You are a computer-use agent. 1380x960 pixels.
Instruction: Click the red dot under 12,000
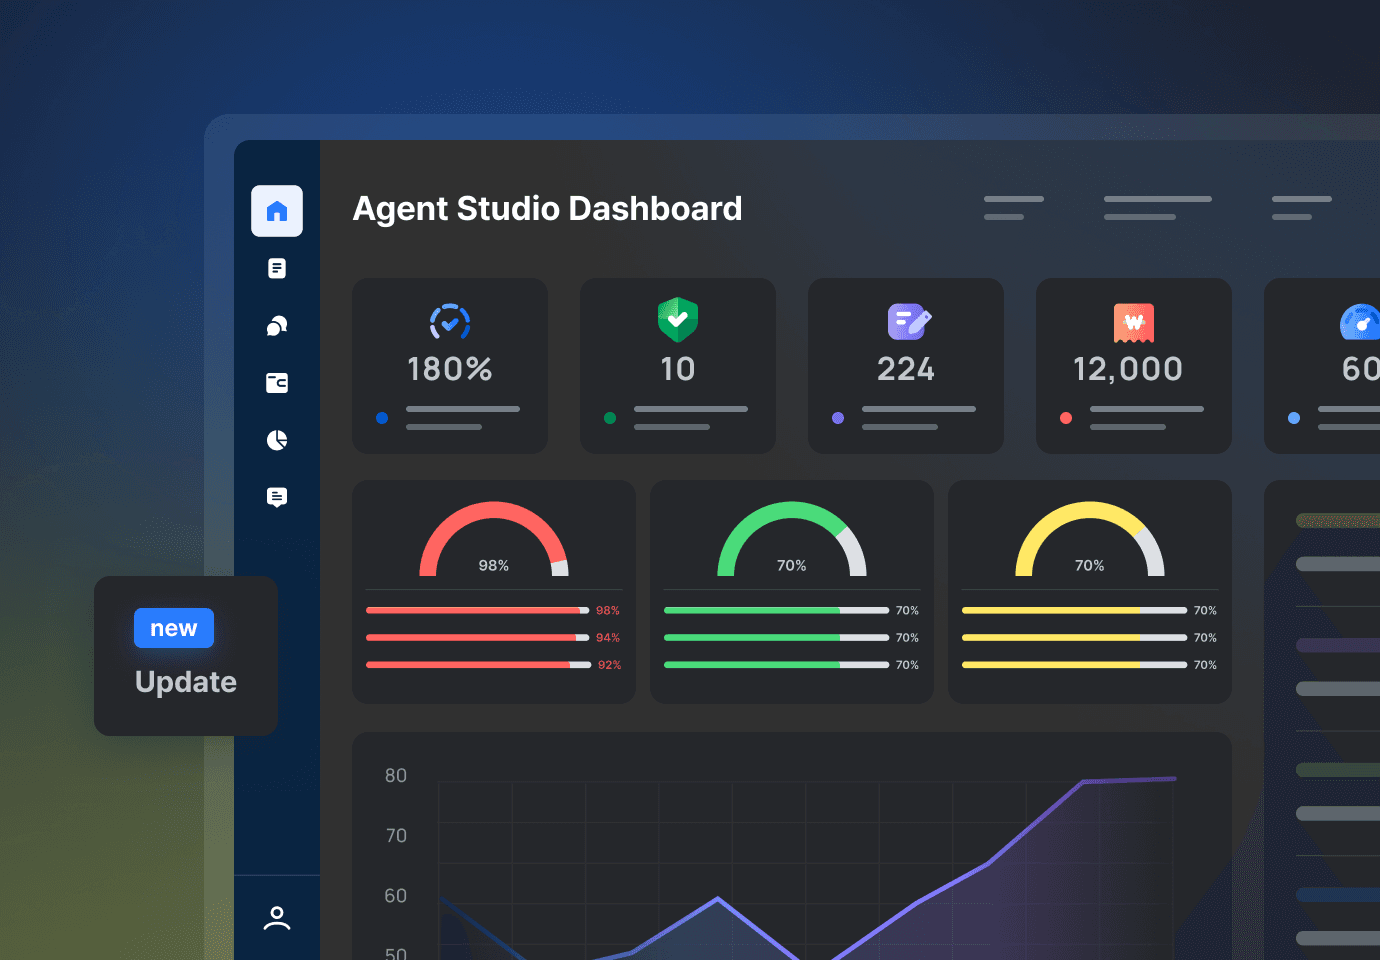[x=1066, y=418]
